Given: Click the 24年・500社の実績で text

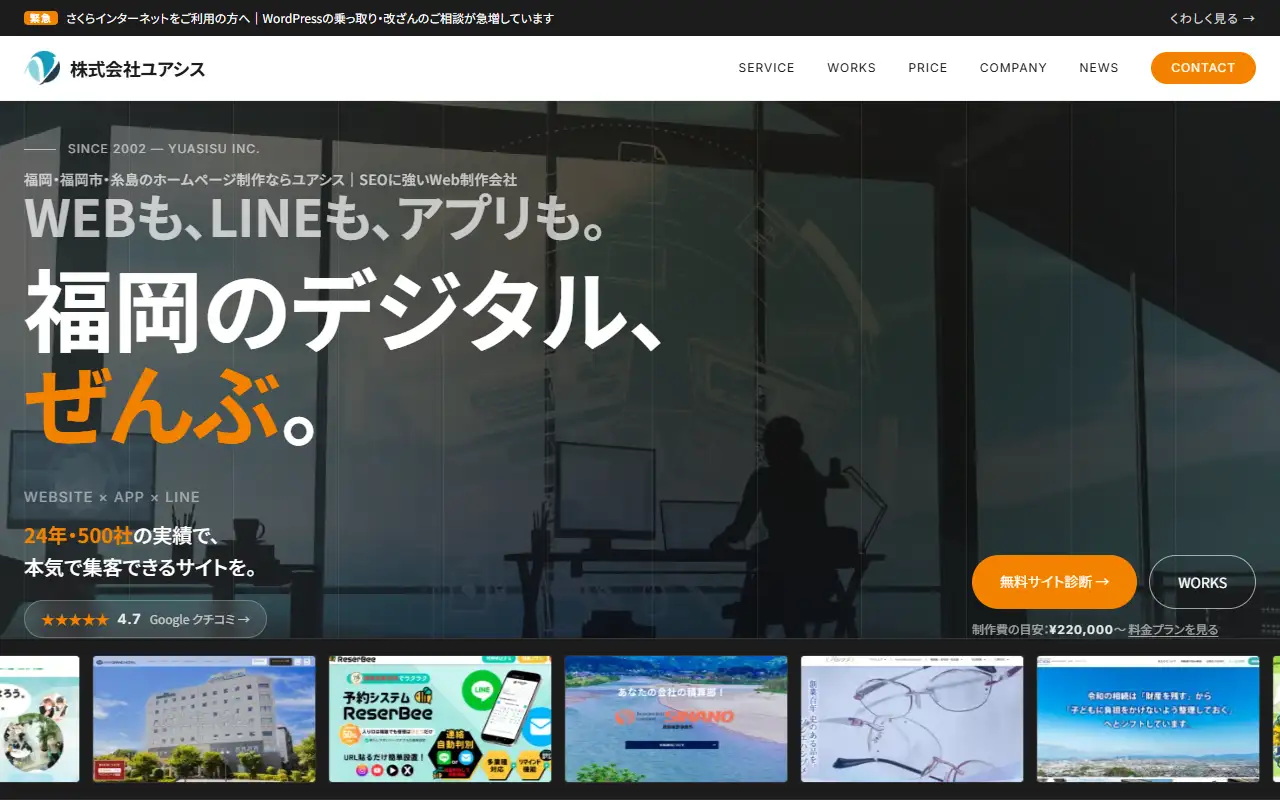Looking at the screenshot, I should coord(121,536).
